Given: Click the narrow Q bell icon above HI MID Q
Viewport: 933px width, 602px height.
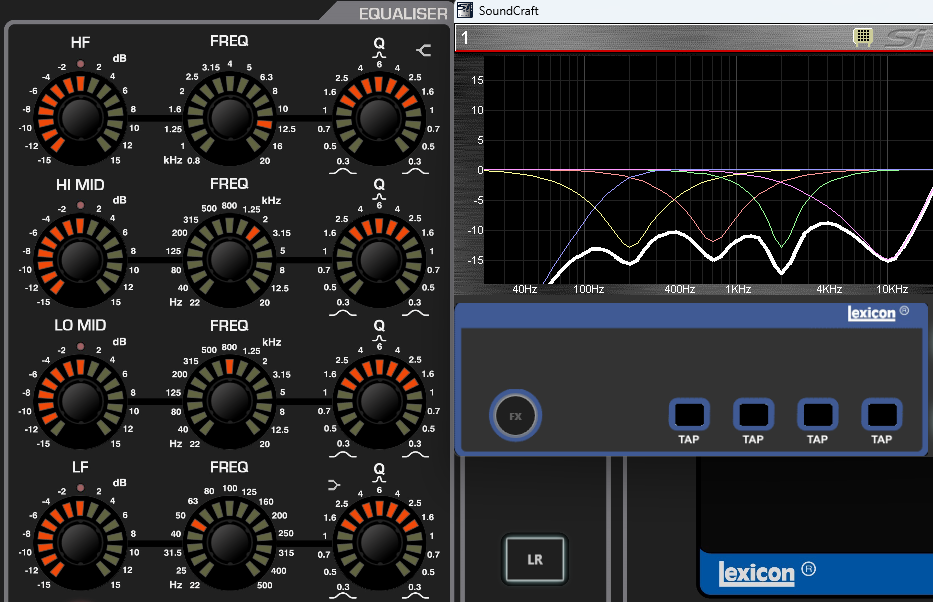Looking at the screenshot, I should (379, 196).
